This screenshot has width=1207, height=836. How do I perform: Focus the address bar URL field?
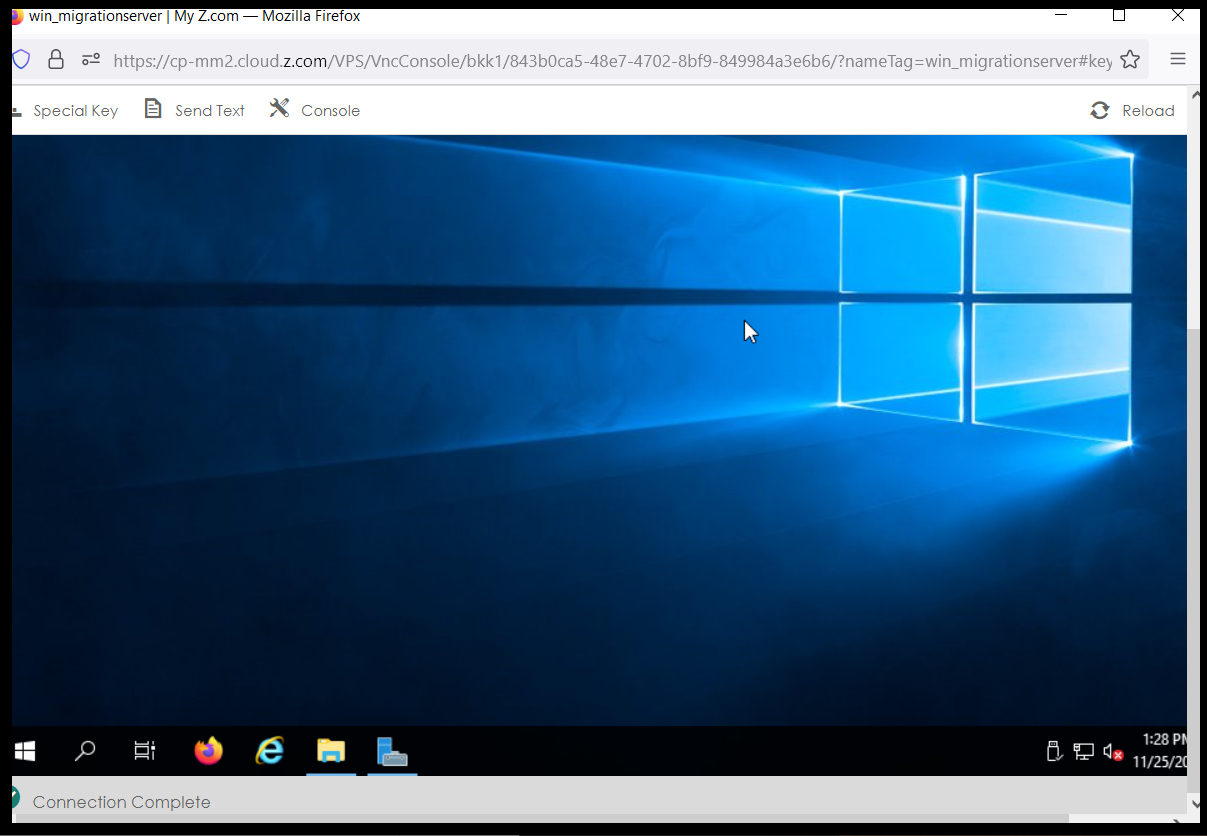click(x=612, y=61)
